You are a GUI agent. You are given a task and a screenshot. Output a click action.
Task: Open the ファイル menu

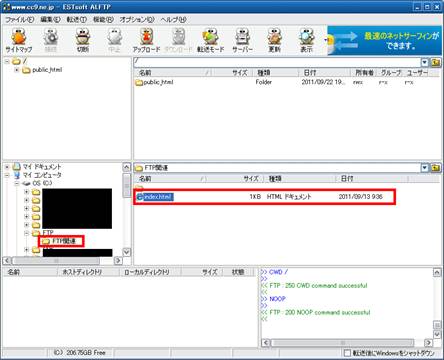click(x=20, y=20)
